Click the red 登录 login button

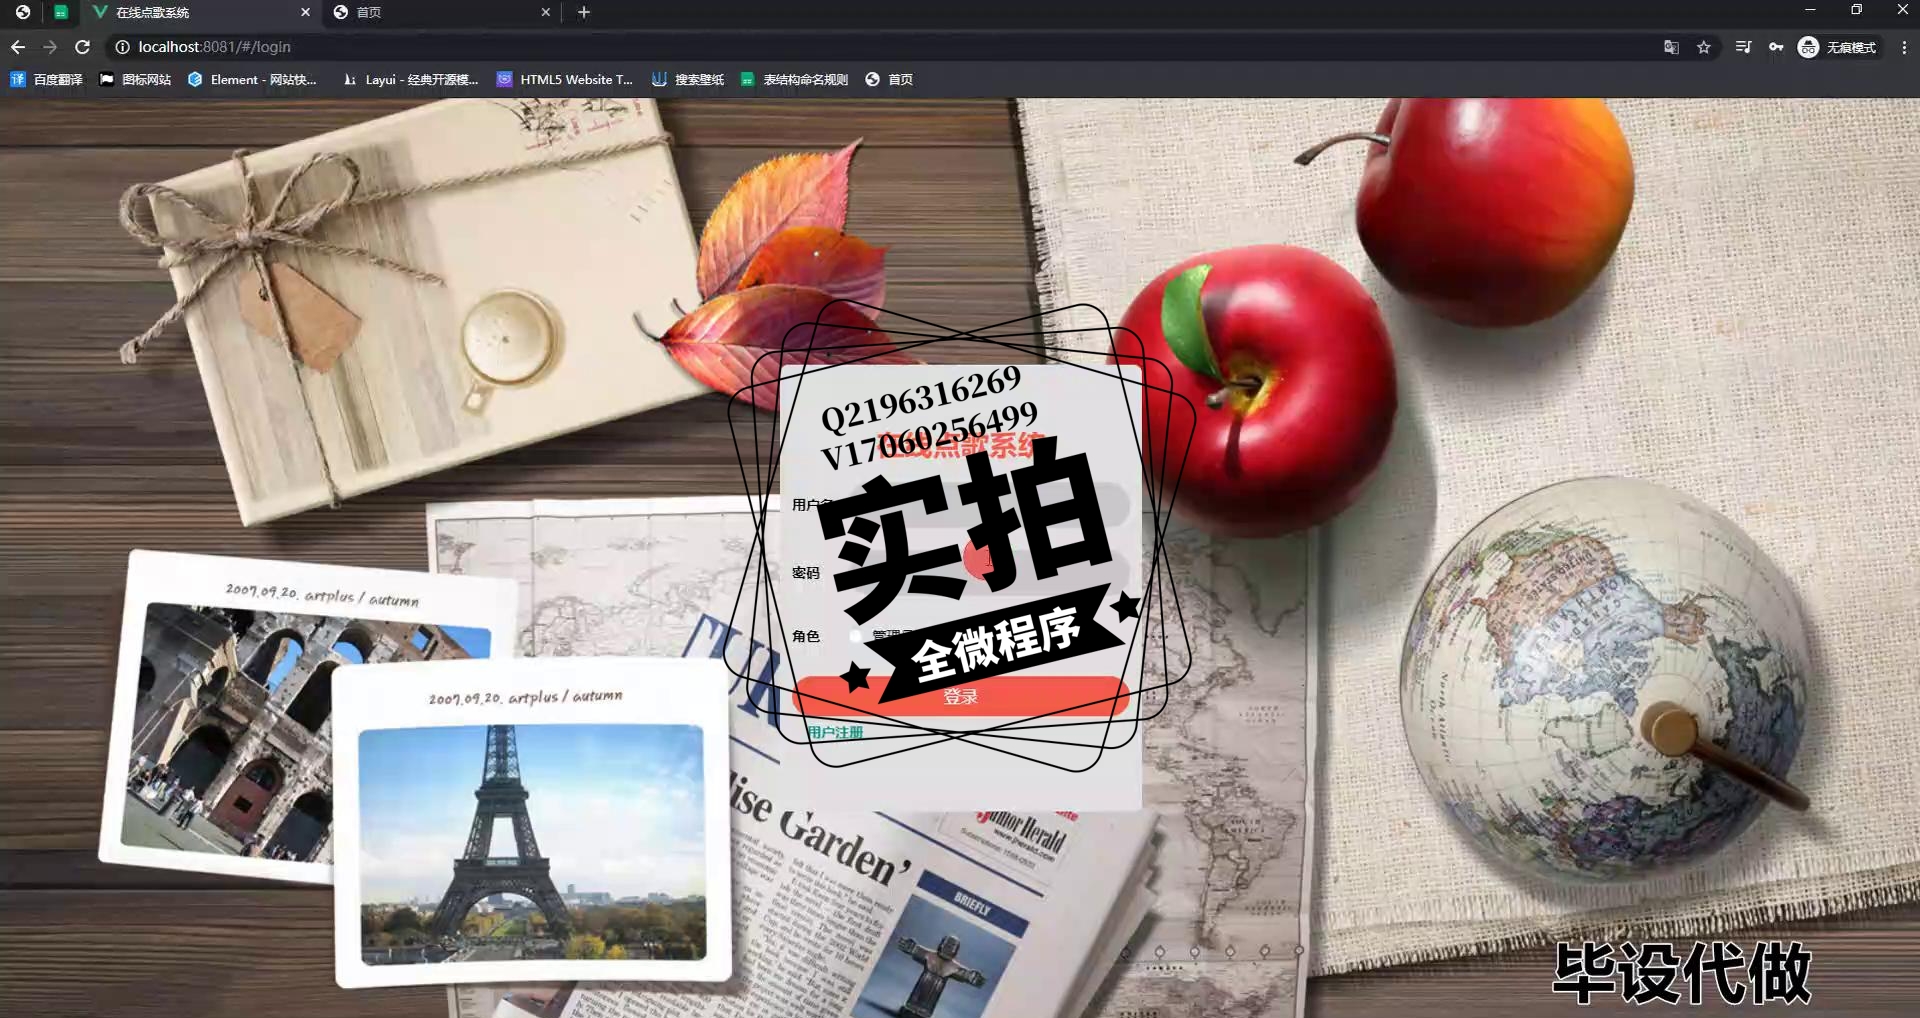click(960, 696)
